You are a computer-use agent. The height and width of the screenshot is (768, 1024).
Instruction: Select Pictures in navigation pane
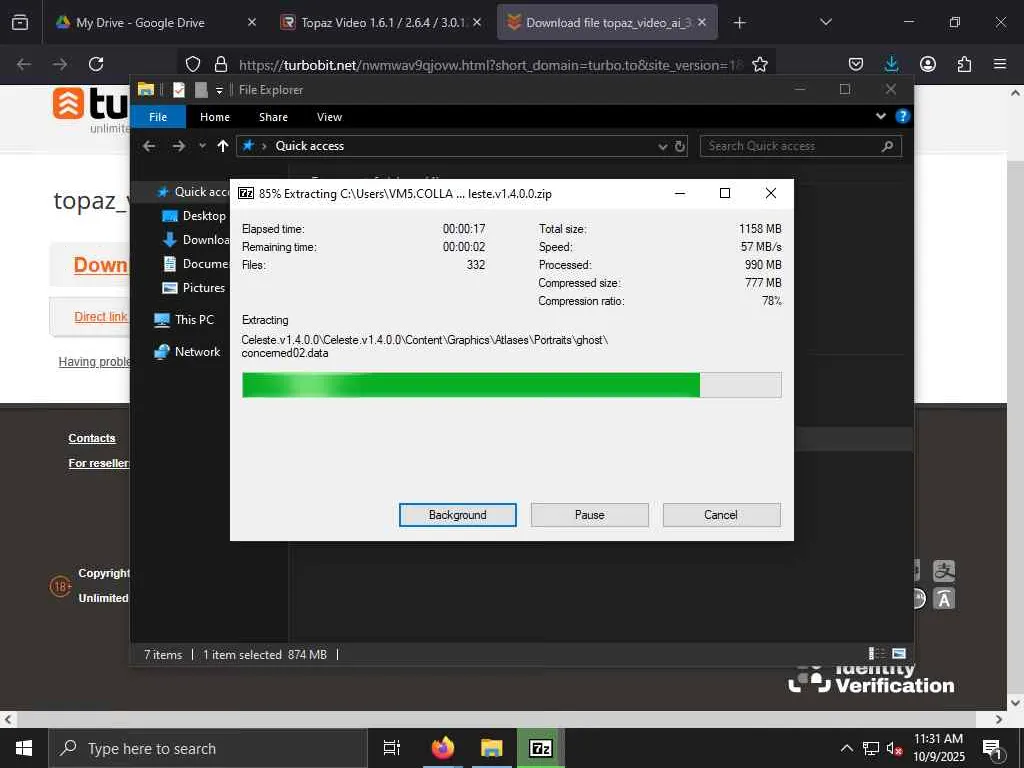194,288
